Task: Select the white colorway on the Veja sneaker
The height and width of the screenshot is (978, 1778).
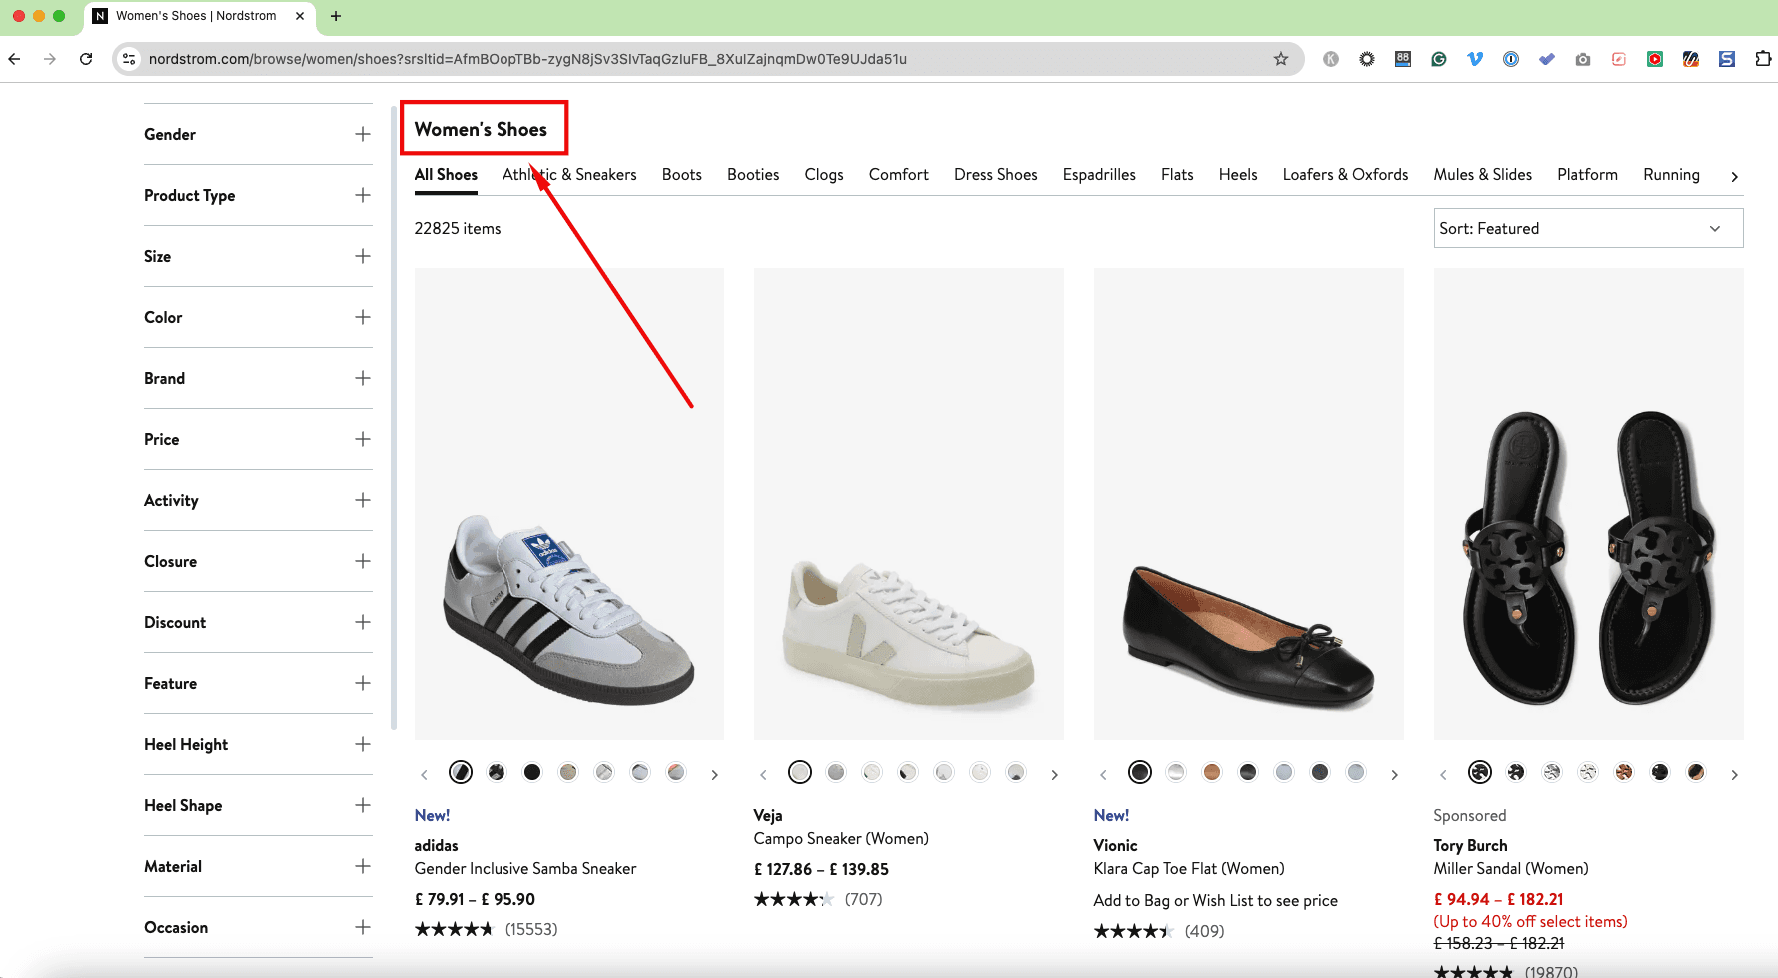Action: [799, 772]
